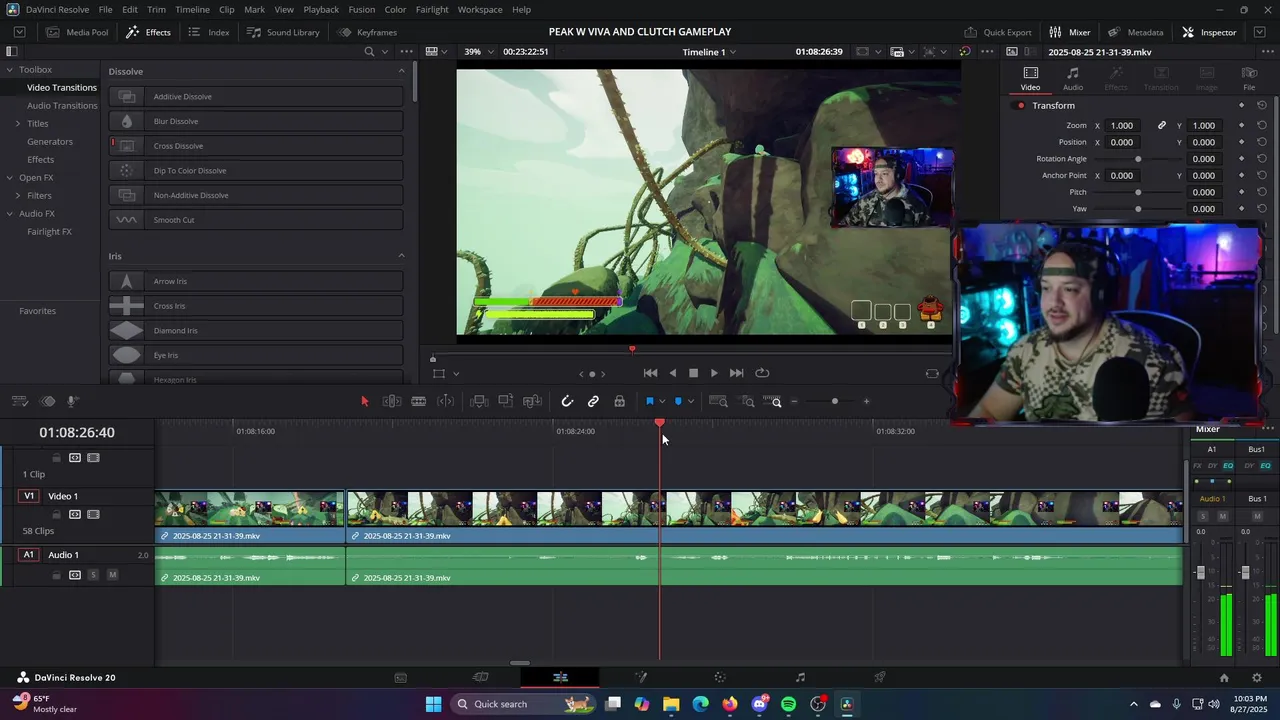Viewport: 1280px width, 720px height.
Task: Reset the Zoom parameter in Inspector
Action: 1262,125
